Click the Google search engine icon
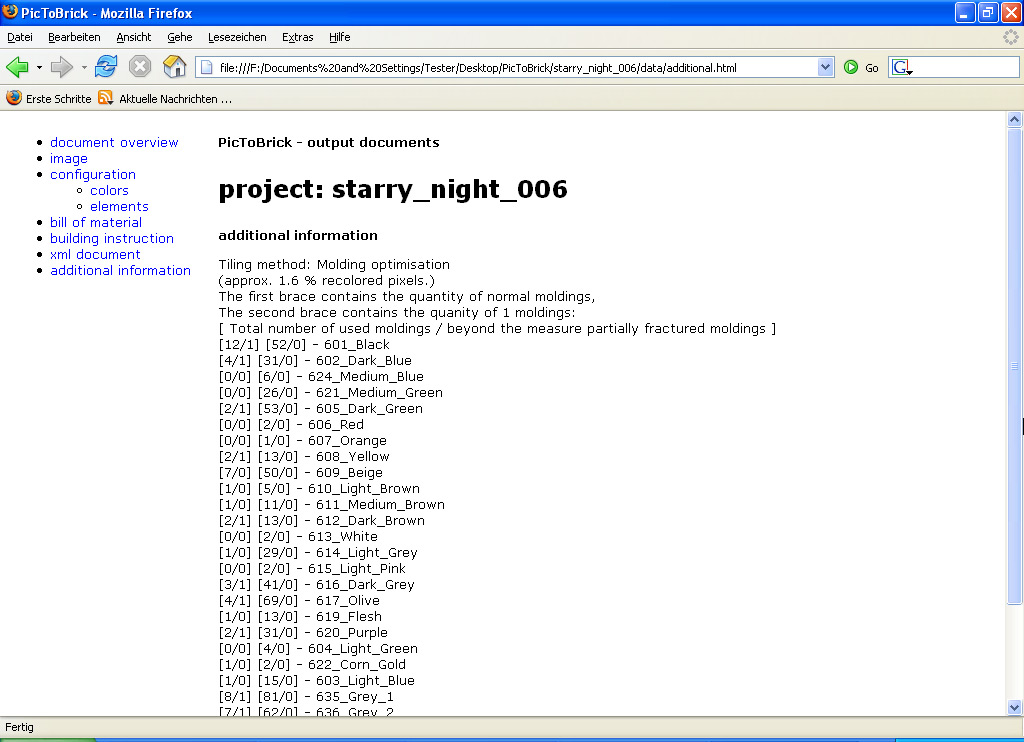The width and height of the screenshot is (1024, 742). 901,67
